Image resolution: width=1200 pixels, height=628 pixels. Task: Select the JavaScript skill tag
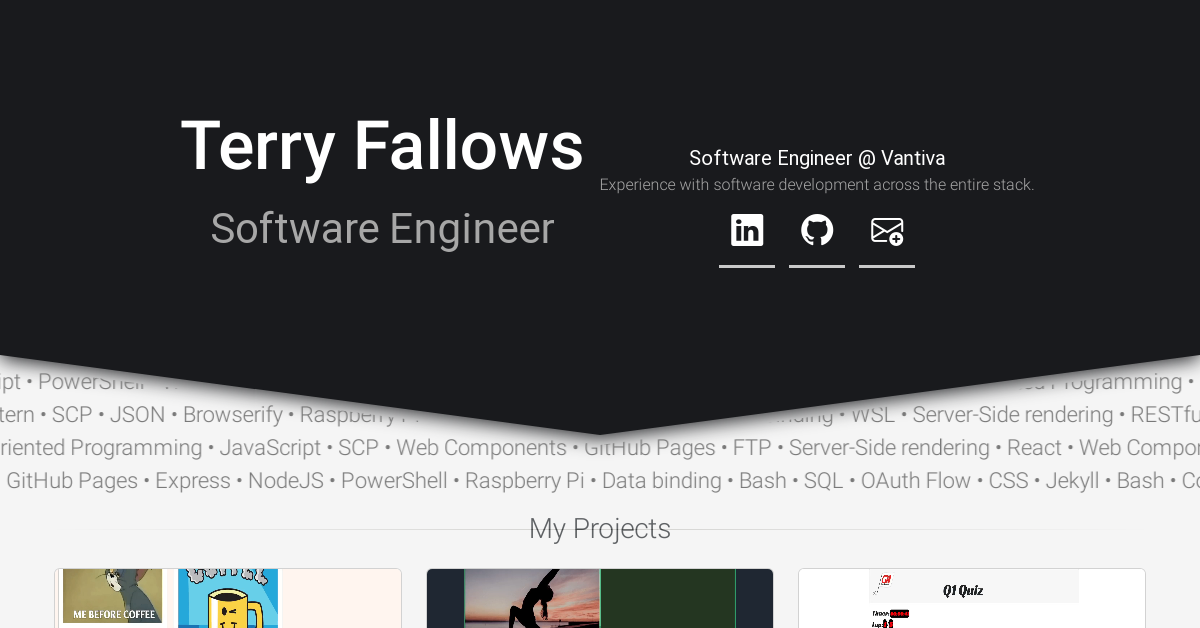click(270, 447)
